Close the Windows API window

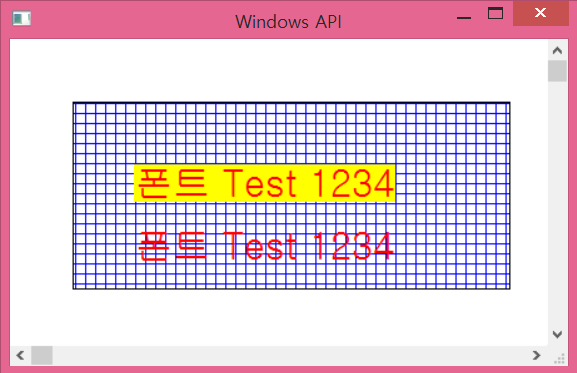click(x=541, y=14)
